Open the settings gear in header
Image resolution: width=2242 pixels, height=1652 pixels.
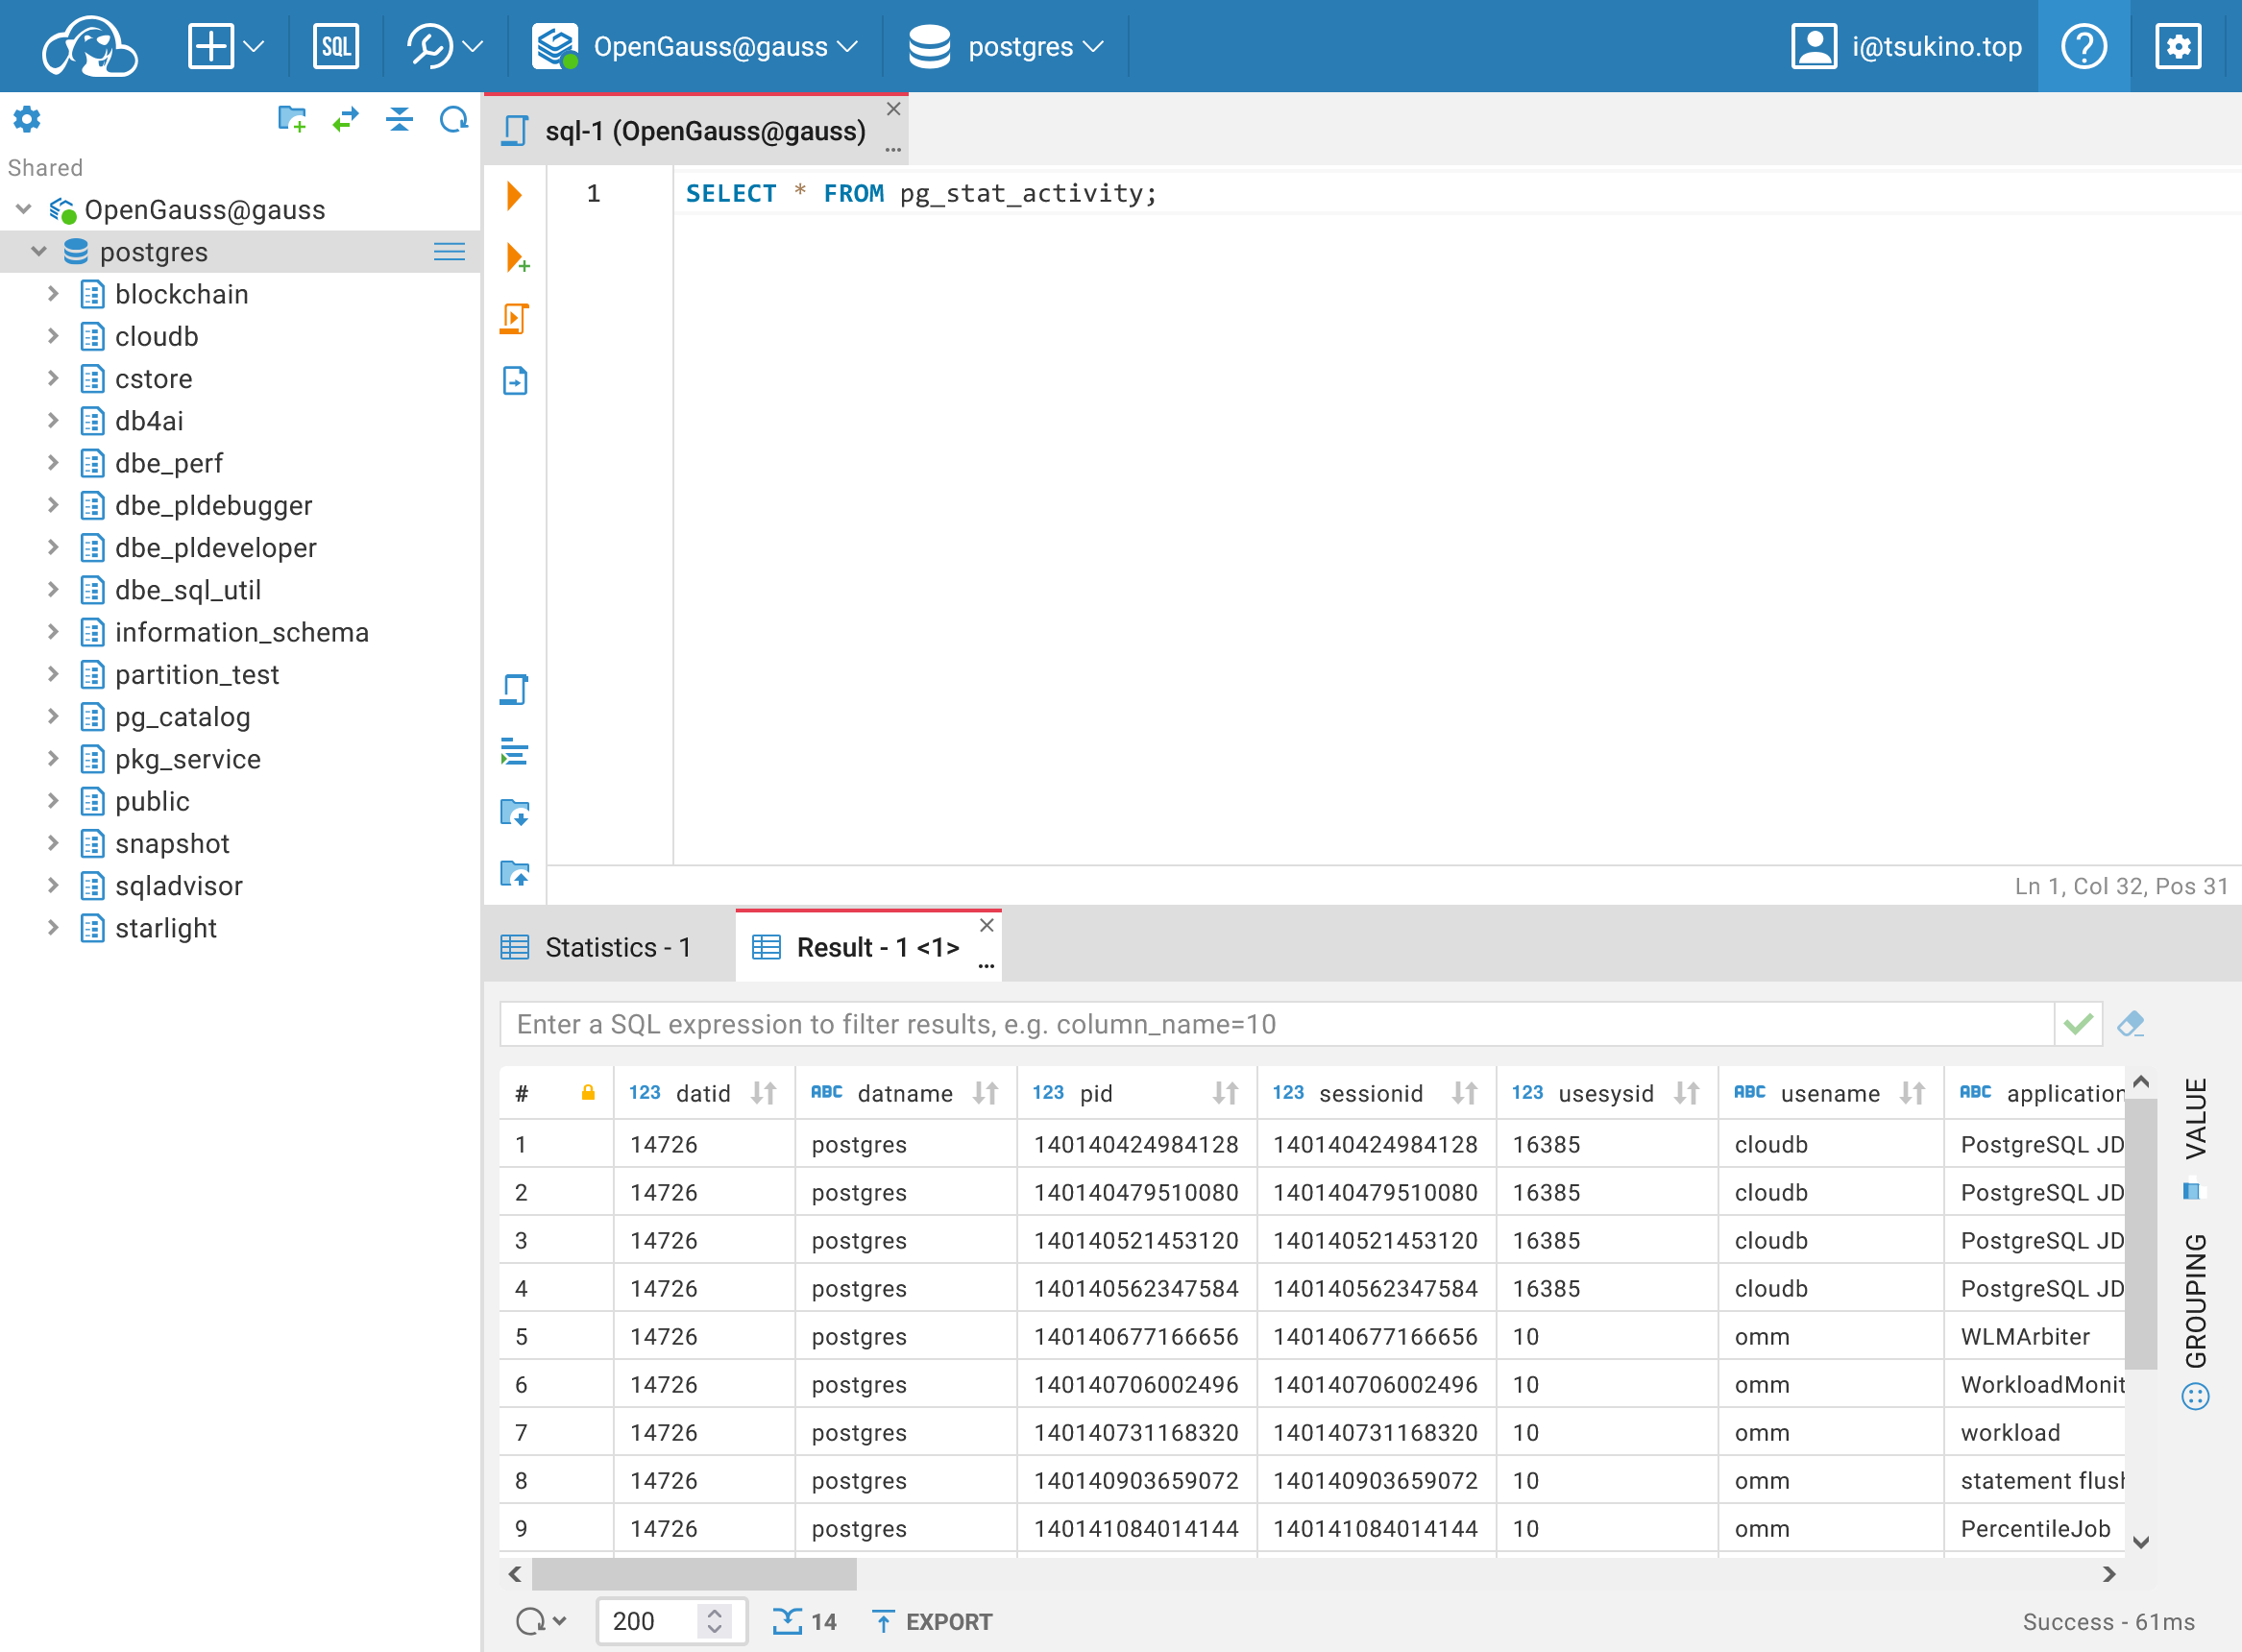point(2177,47)
